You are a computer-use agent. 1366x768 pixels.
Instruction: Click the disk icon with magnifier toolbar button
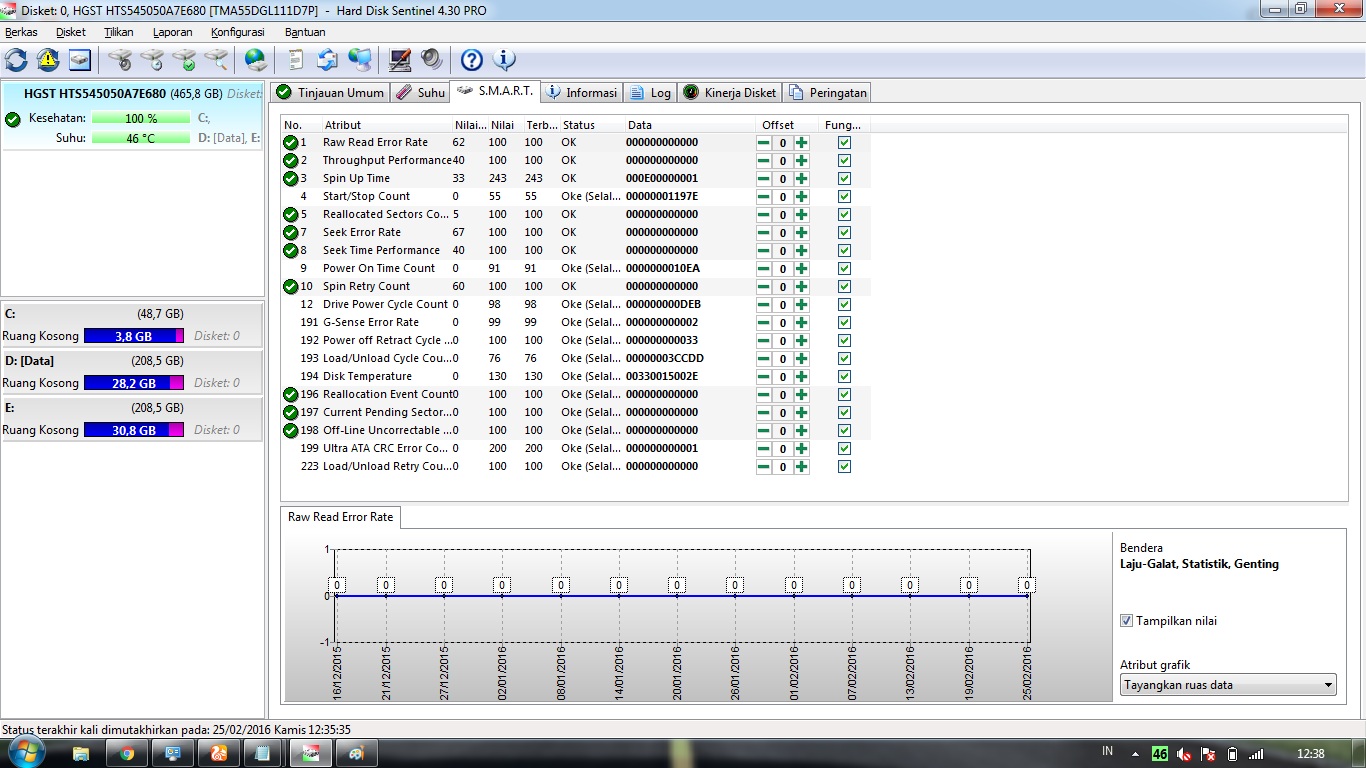(x=216, y=60)
